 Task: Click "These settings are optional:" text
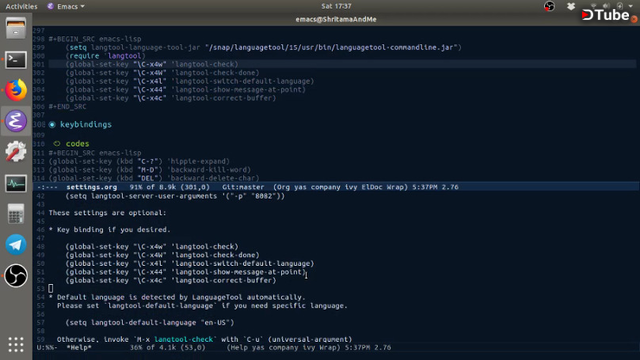coord(107,213)
